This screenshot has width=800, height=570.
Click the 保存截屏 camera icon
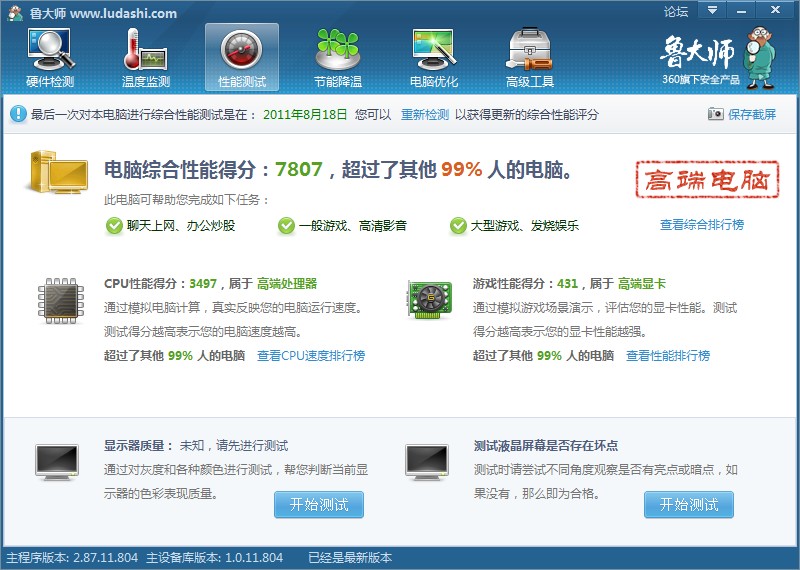coord(716,114)
